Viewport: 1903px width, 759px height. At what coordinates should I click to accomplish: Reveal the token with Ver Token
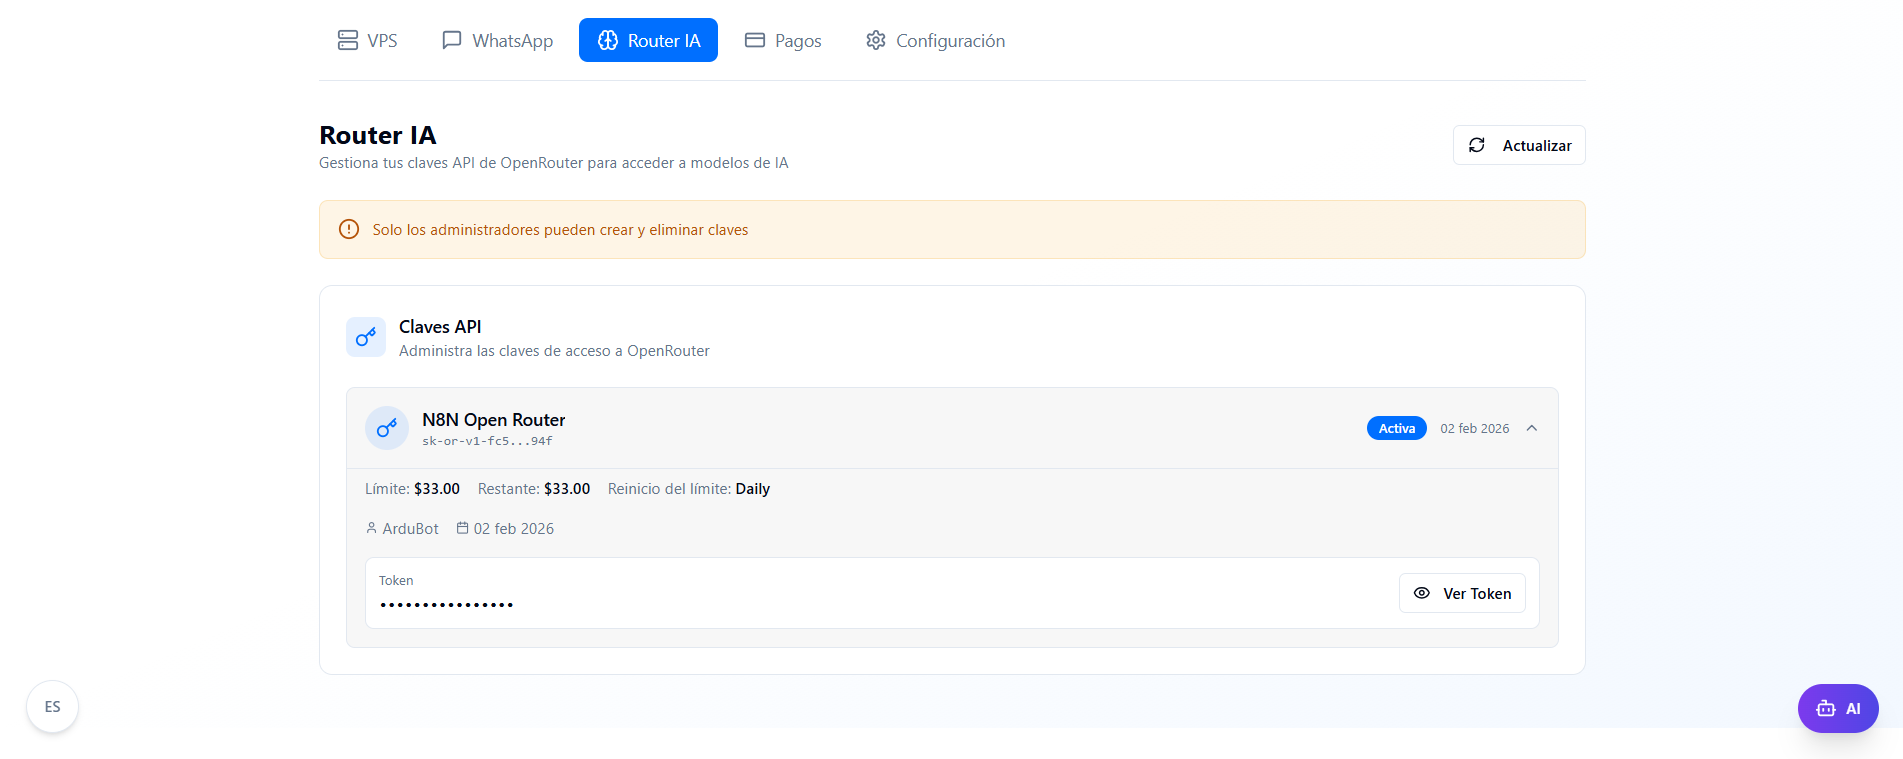(x=1462, y=593)
